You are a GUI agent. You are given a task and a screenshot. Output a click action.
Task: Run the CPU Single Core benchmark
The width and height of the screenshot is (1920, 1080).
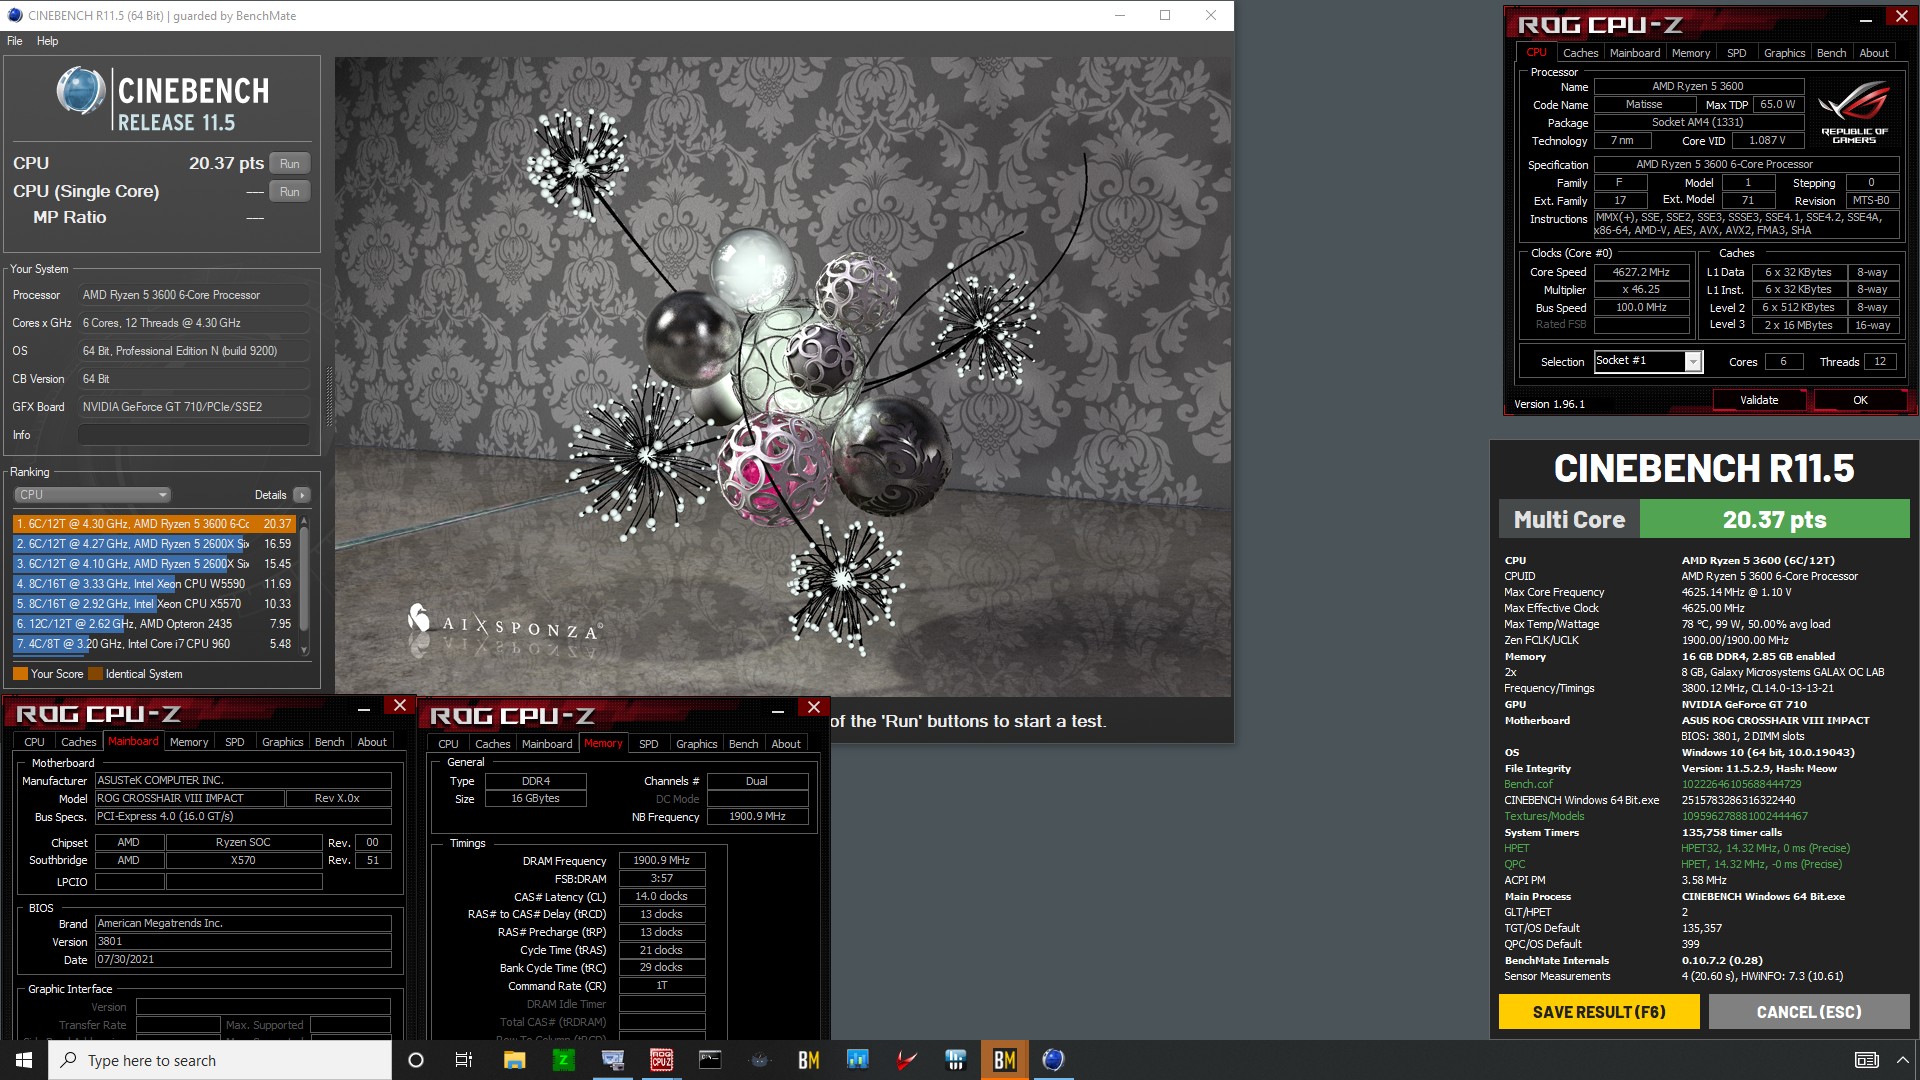290,192
